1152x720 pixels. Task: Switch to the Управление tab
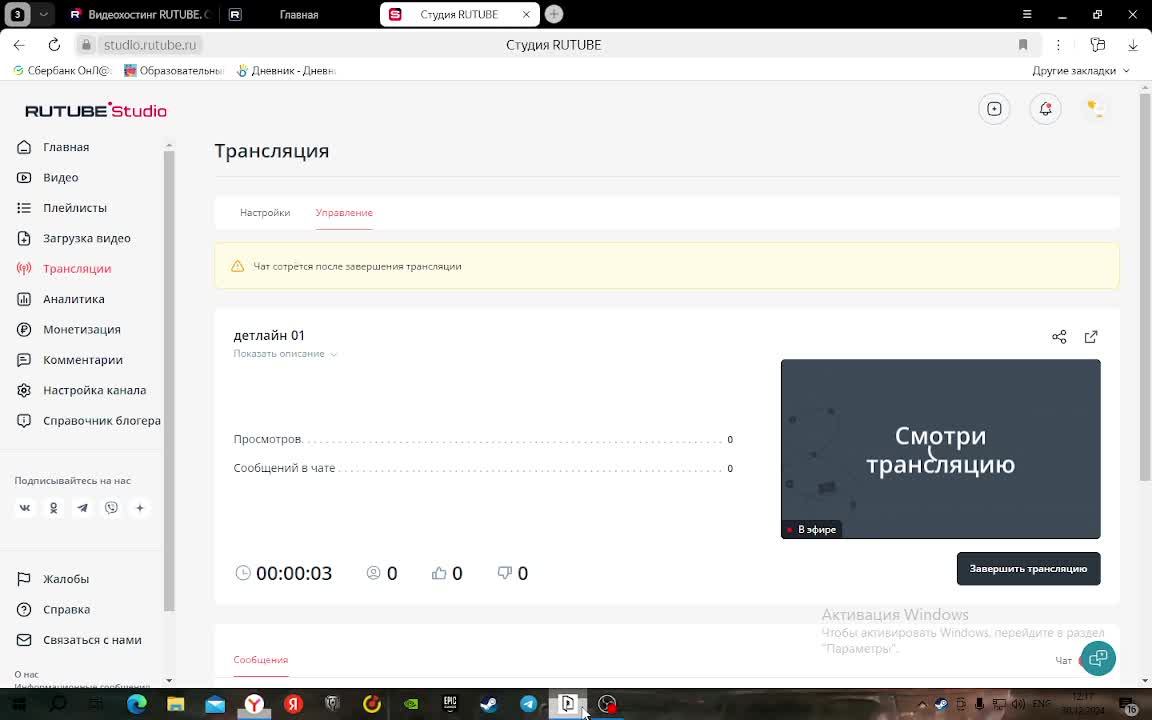coord(344,212)
